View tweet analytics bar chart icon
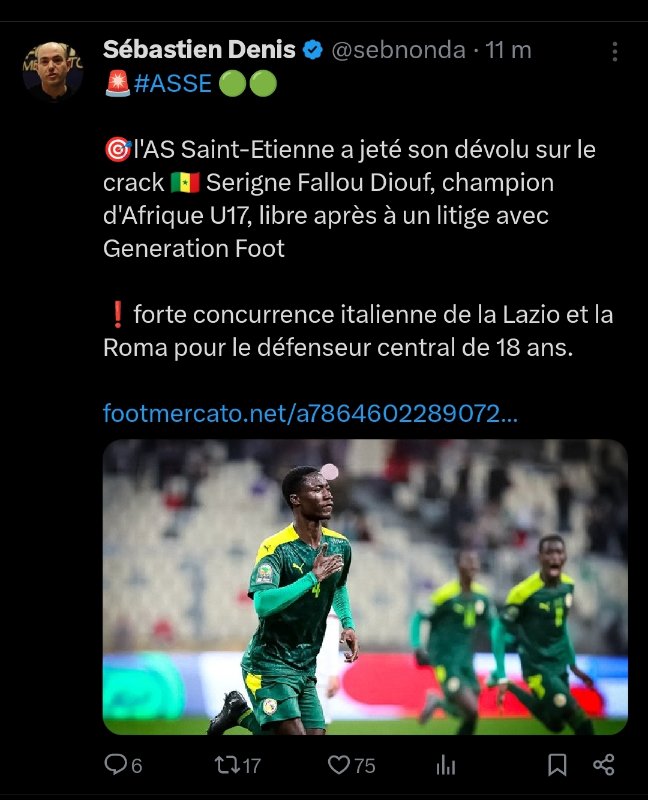Screen dimensions: 648x800 pos(446,765)
